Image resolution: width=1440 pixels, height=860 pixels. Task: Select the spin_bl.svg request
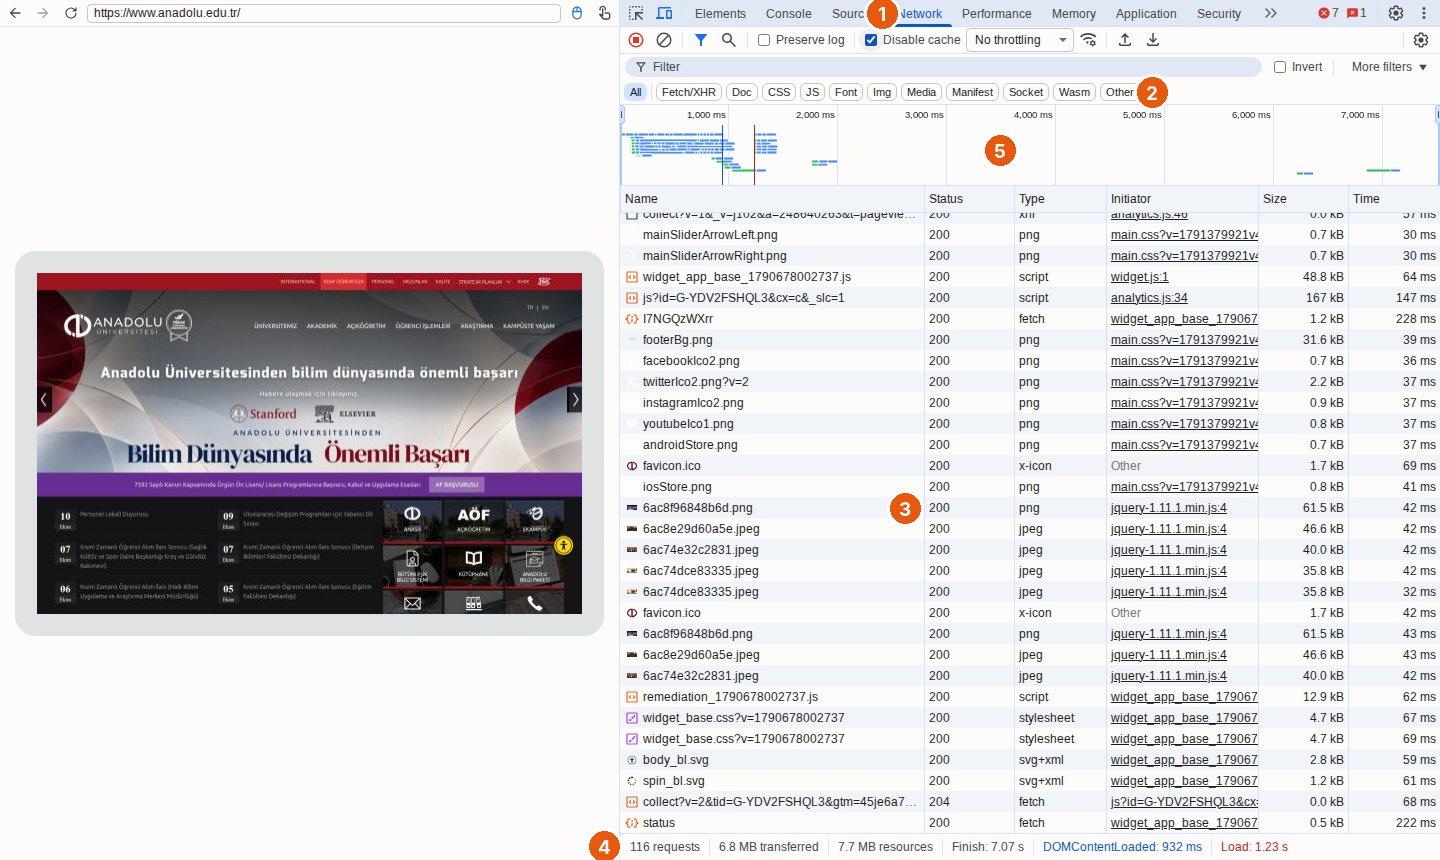(1030, 781)
